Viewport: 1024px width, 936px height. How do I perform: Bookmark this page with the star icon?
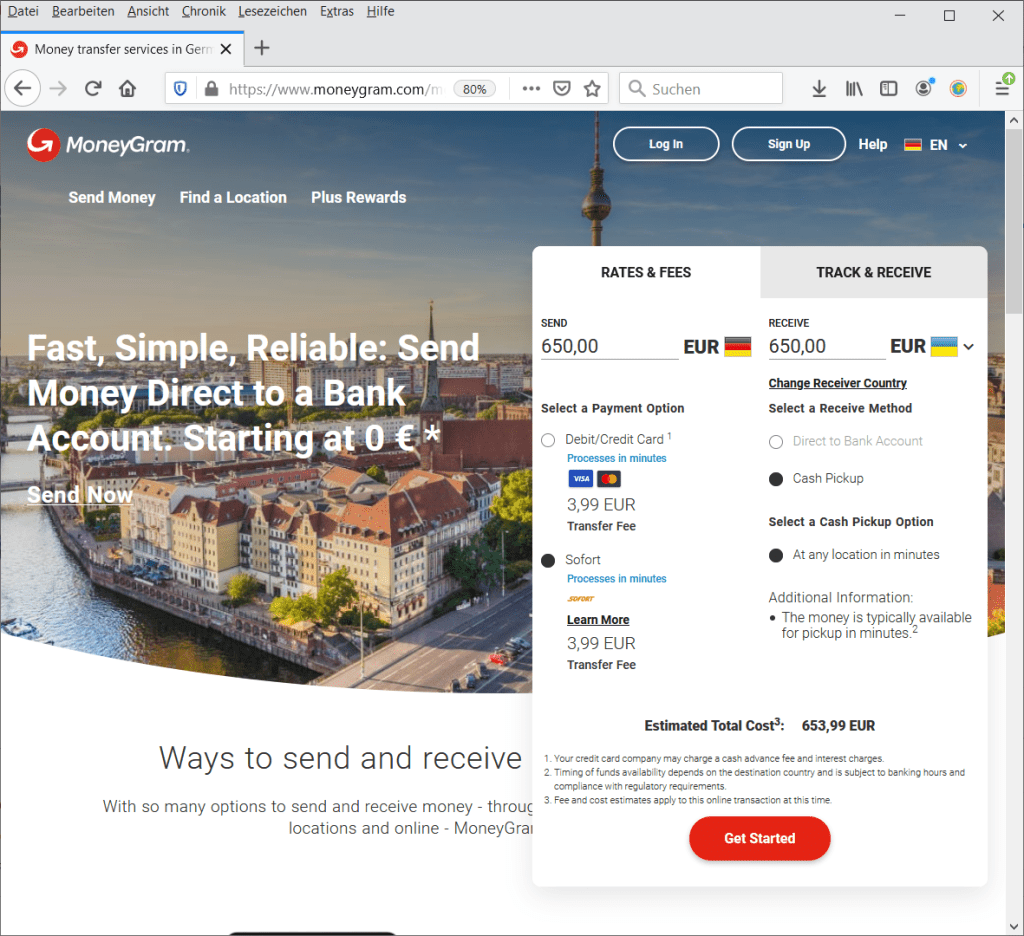[592, 89]
